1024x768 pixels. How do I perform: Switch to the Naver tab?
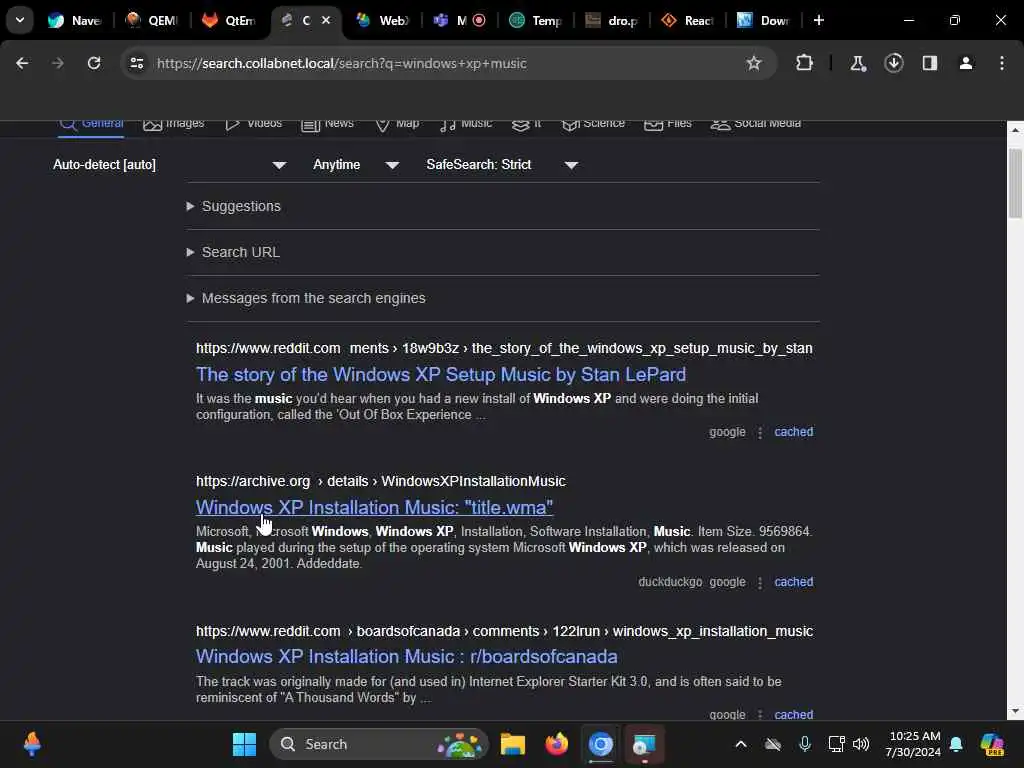[74, 20]
